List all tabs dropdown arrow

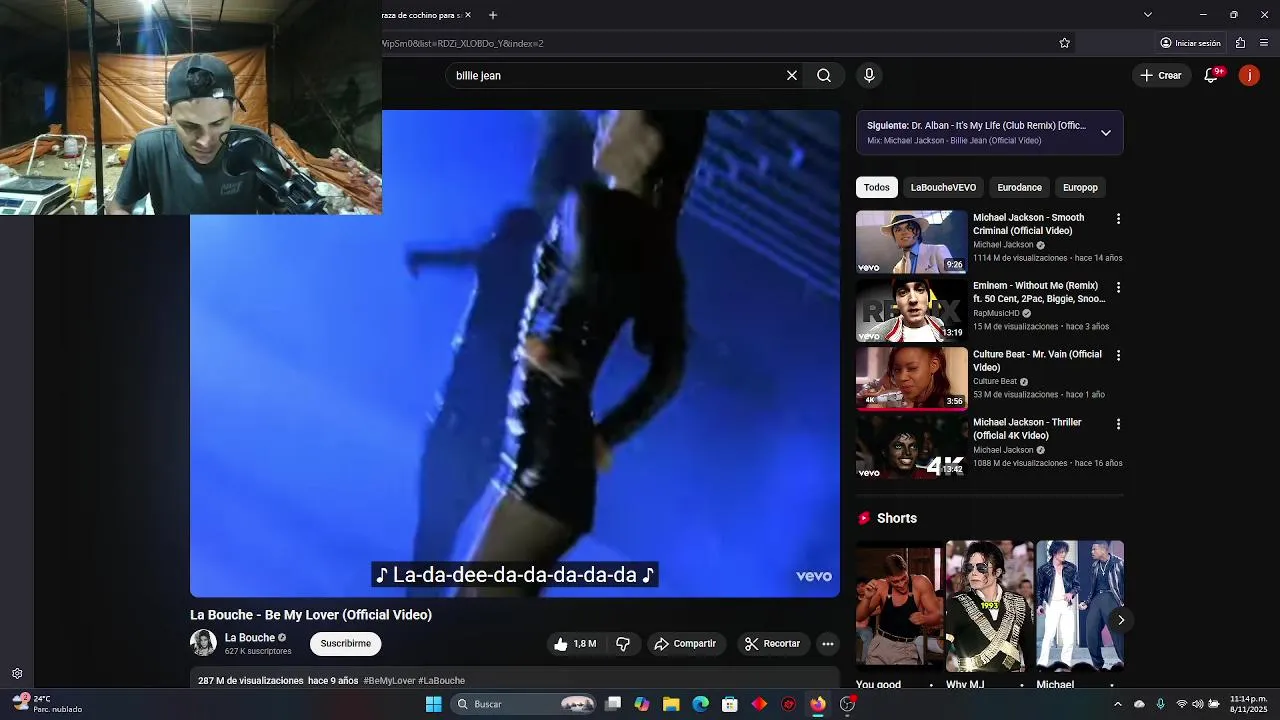pyautogui.click(x=1148, y=15)
